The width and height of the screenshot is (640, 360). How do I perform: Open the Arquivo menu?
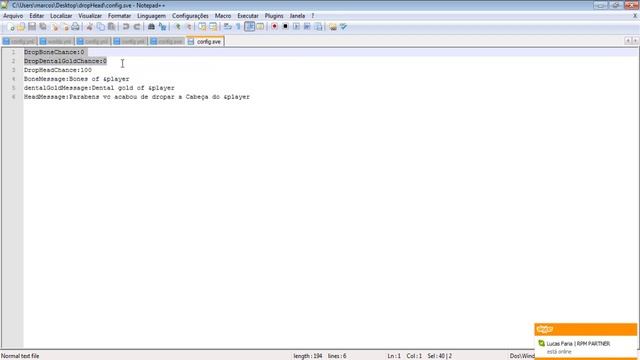pos(13,16)
